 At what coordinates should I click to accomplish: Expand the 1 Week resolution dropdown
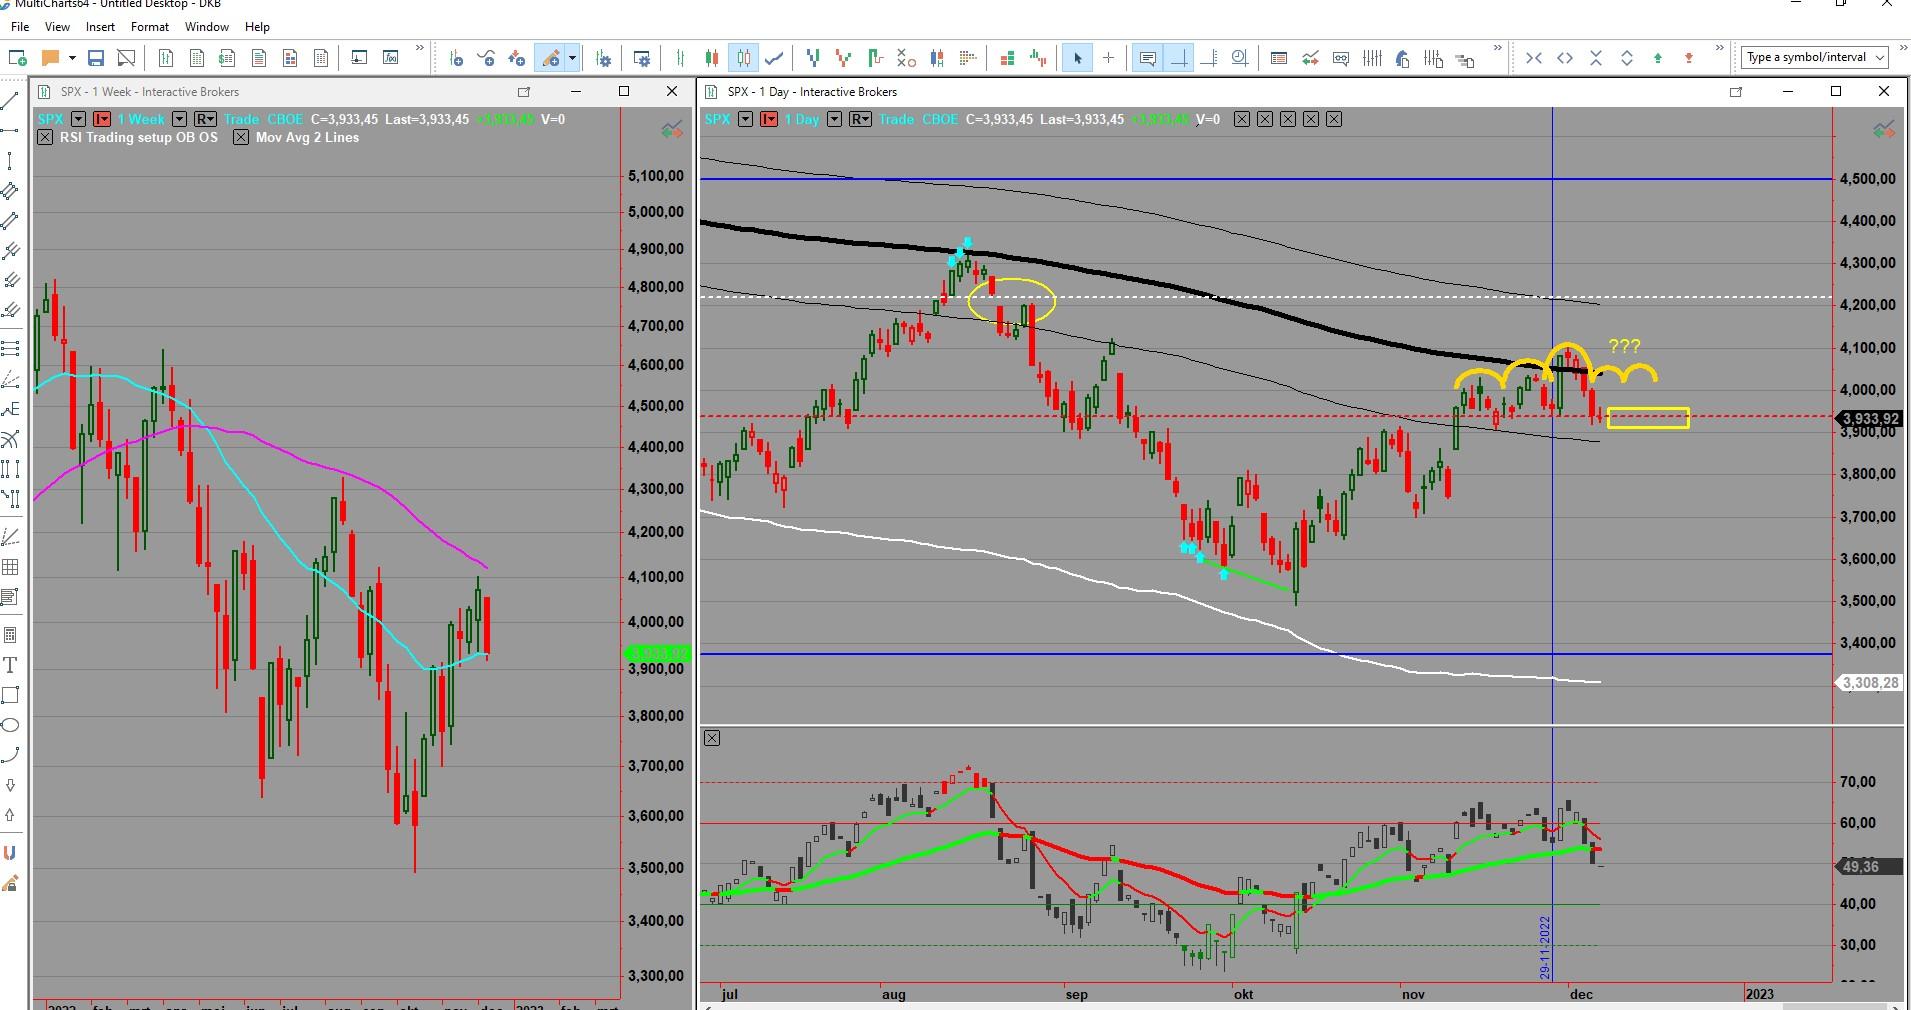tap(179, 119)
